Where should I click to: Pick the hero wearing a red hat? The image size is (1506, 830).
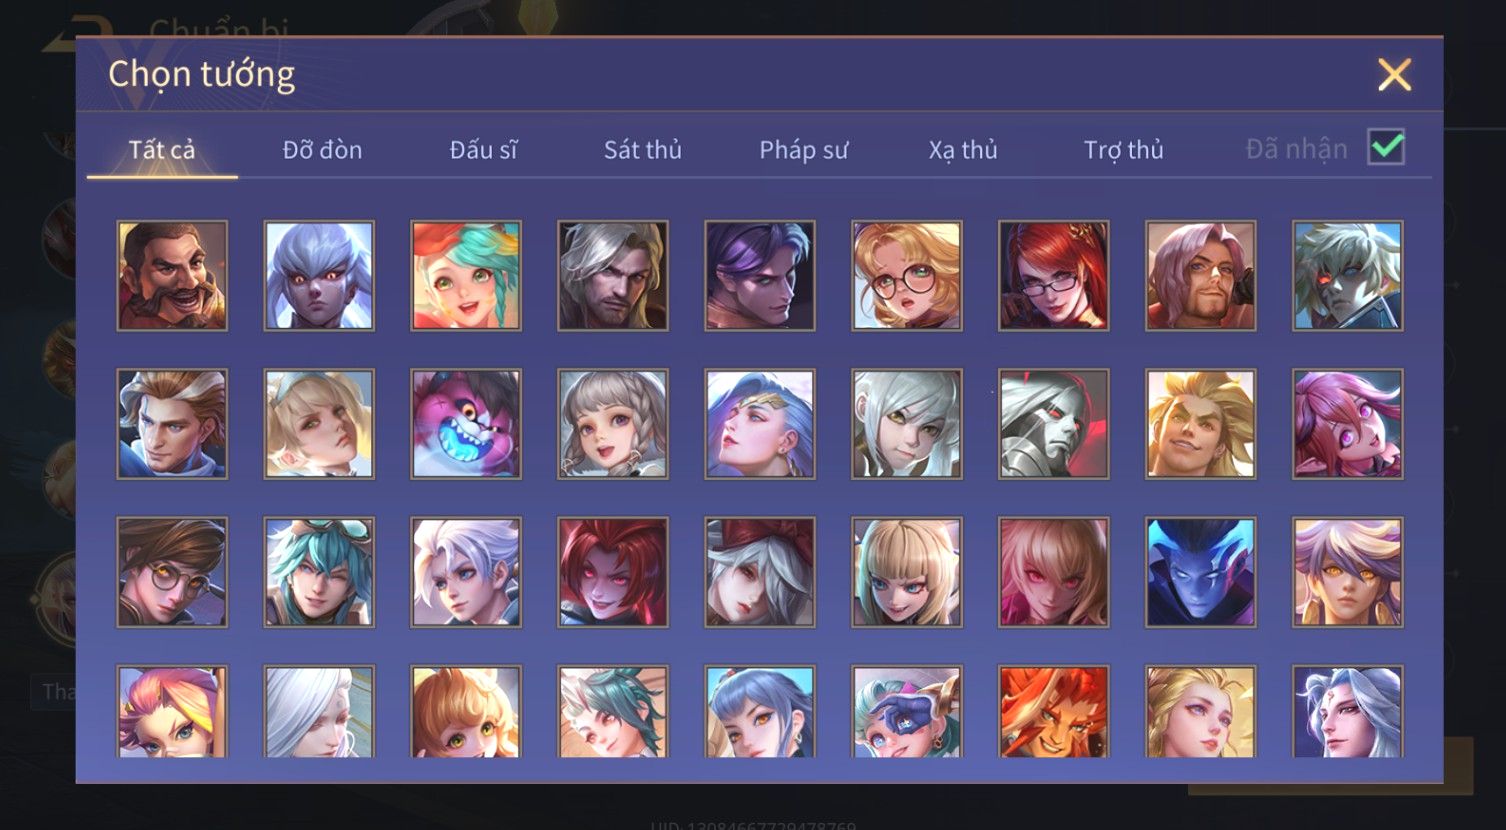(760, 572)
